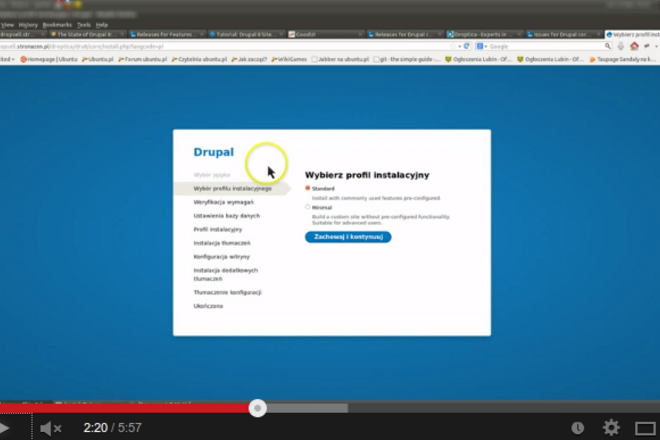Click the Weryfikacja wymagań step
Screen dimensions: 660x440
[224, 202]
